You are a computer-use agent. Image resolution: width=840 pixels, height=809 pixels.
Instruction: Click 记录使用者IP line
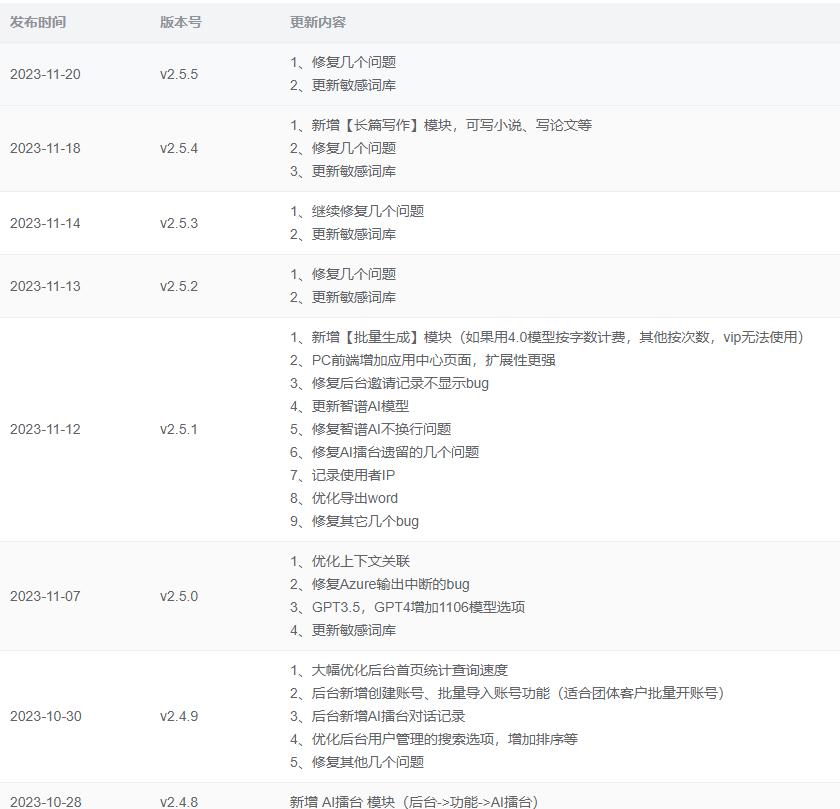pyautogui.click(x=342, y=475)
